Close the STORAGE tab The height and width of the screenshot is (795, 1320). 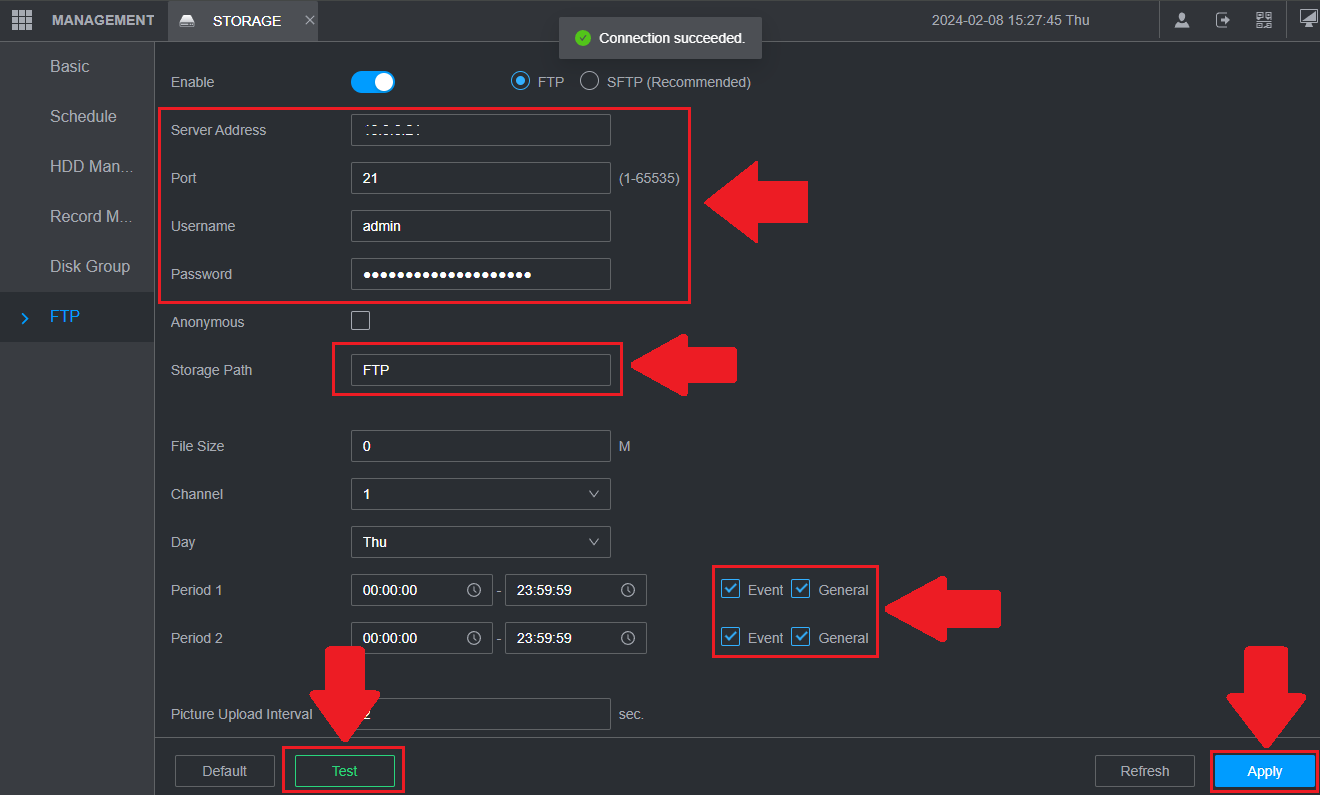coord(309,20)
